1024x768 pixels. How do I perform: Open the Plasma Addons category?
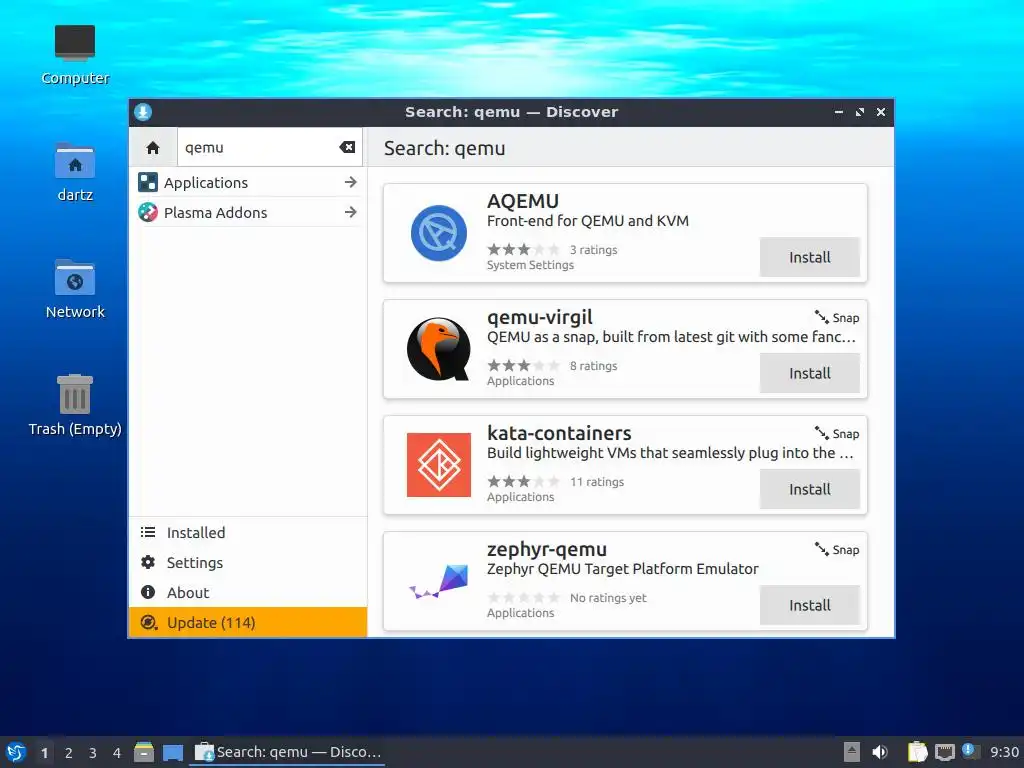pos(248,212)
